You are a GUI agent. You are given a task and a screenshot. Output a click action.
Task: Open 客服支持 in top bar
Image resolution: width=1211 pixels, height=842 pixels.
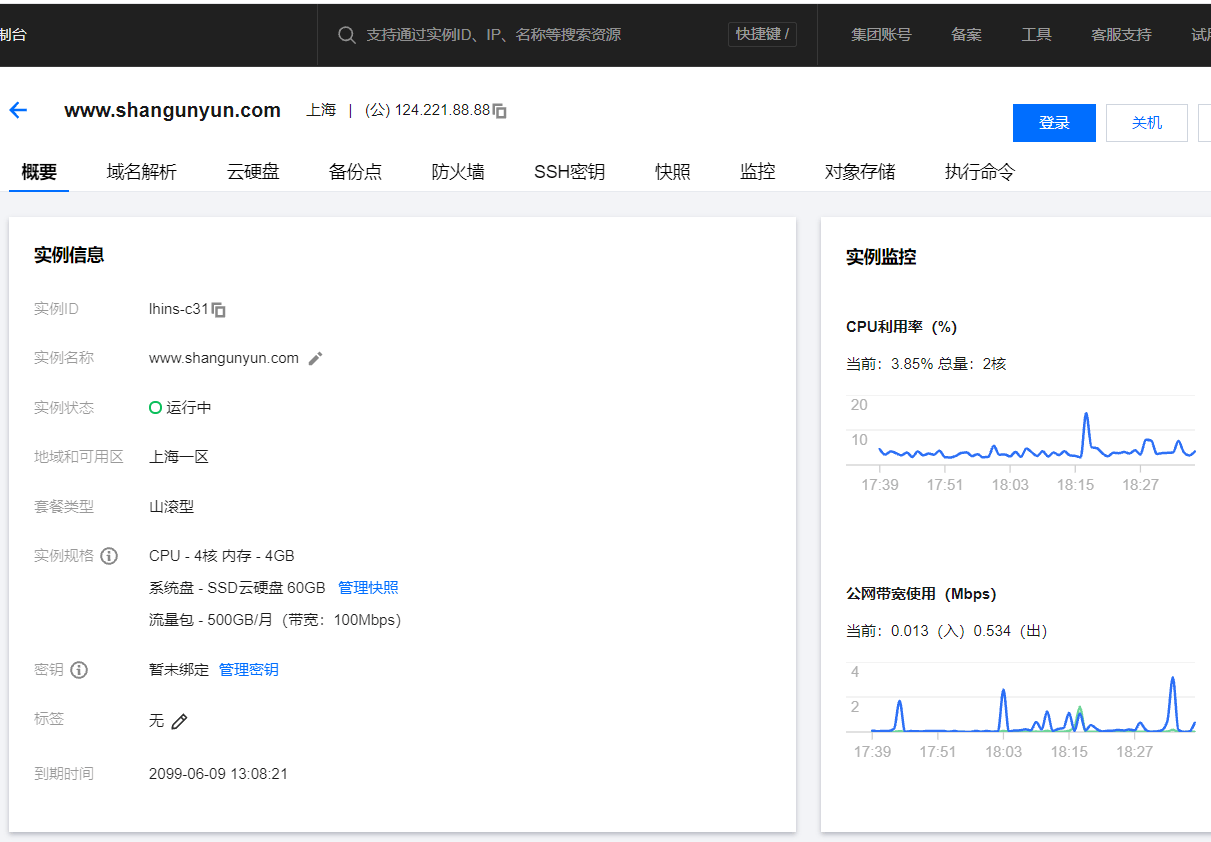pos(1121,35)
